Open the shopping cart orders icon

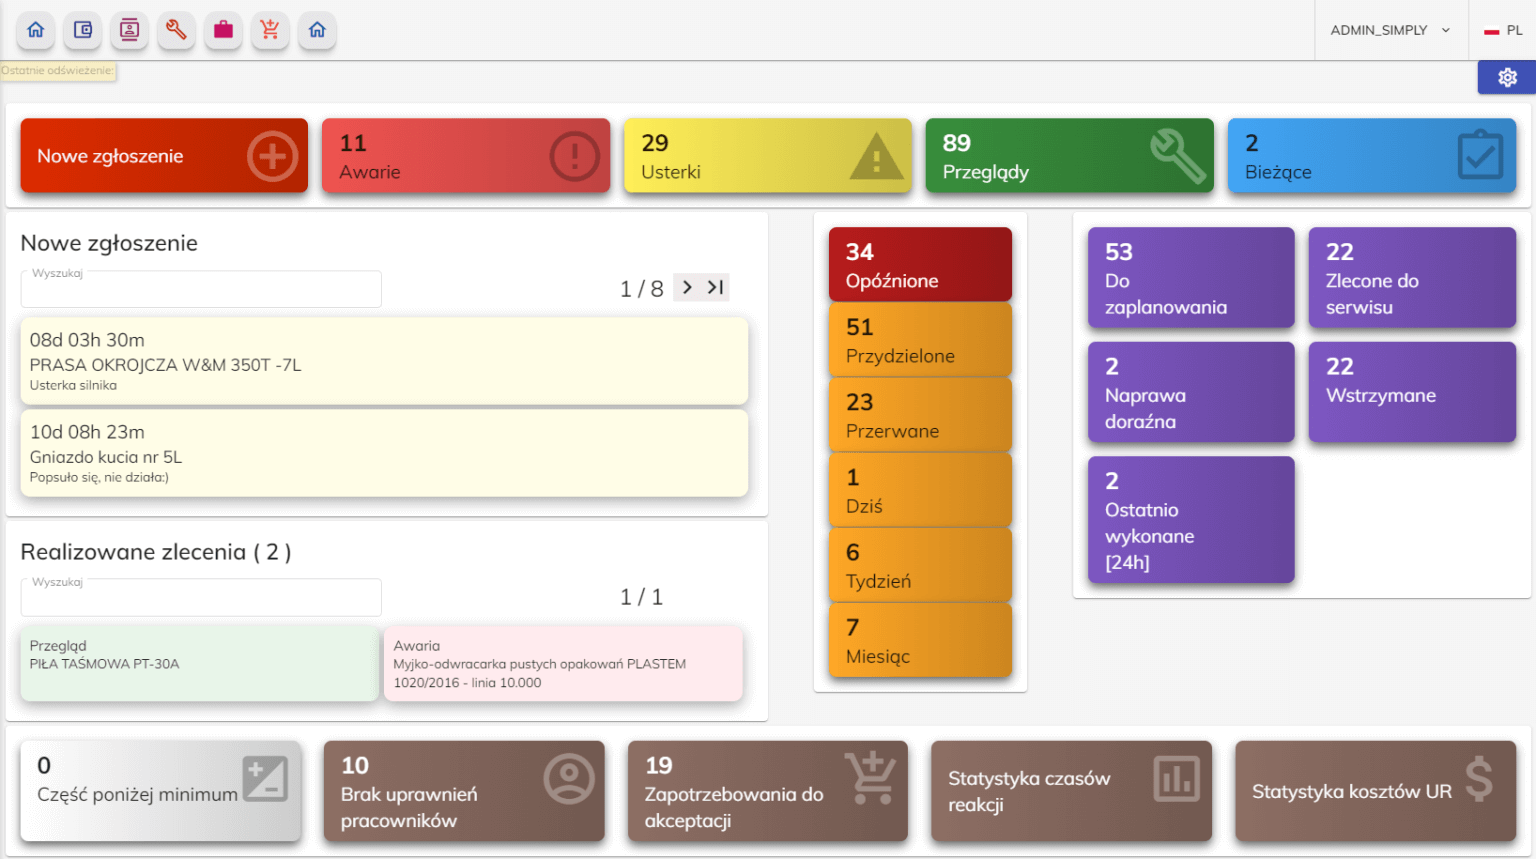coord(270,31)
